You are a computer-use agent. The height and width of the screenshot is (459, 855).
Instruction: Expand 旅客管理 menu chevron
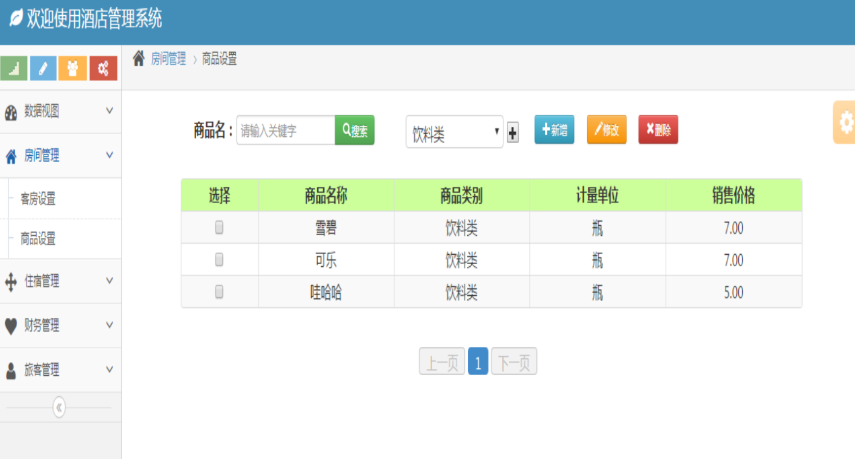click(109, 370)
